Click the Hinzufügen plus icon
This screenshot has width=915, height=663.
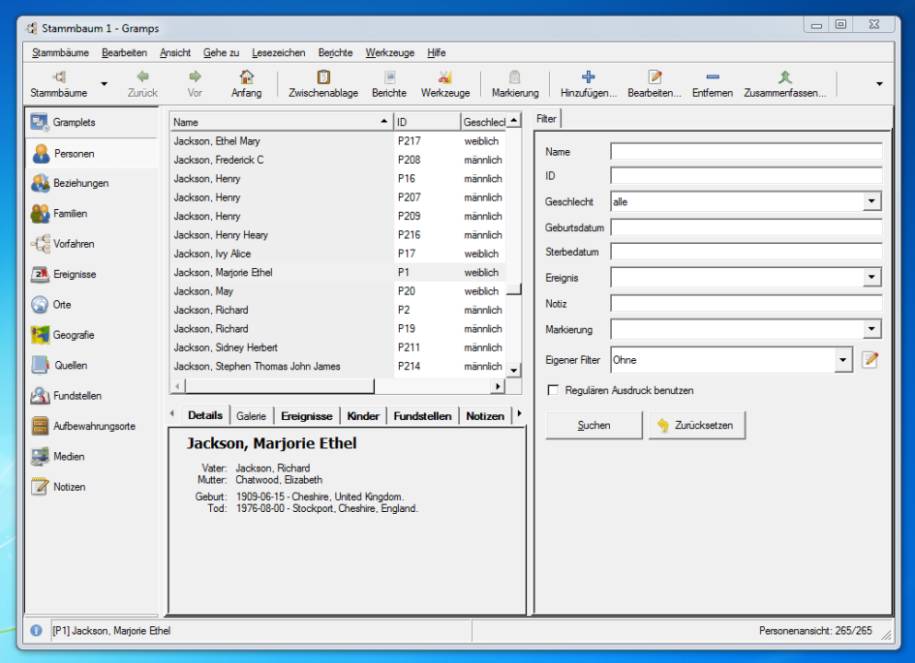[588, 77]
